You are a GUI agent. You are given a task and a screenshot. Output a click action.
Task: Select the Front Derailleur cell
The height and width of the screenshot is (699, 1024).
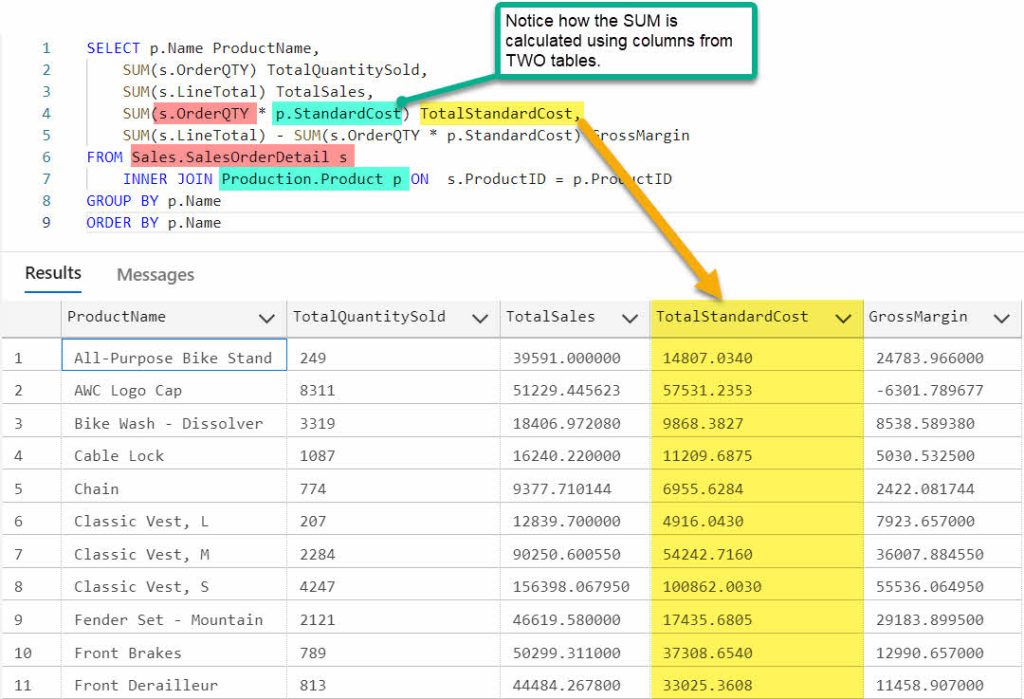pos(174,685)
